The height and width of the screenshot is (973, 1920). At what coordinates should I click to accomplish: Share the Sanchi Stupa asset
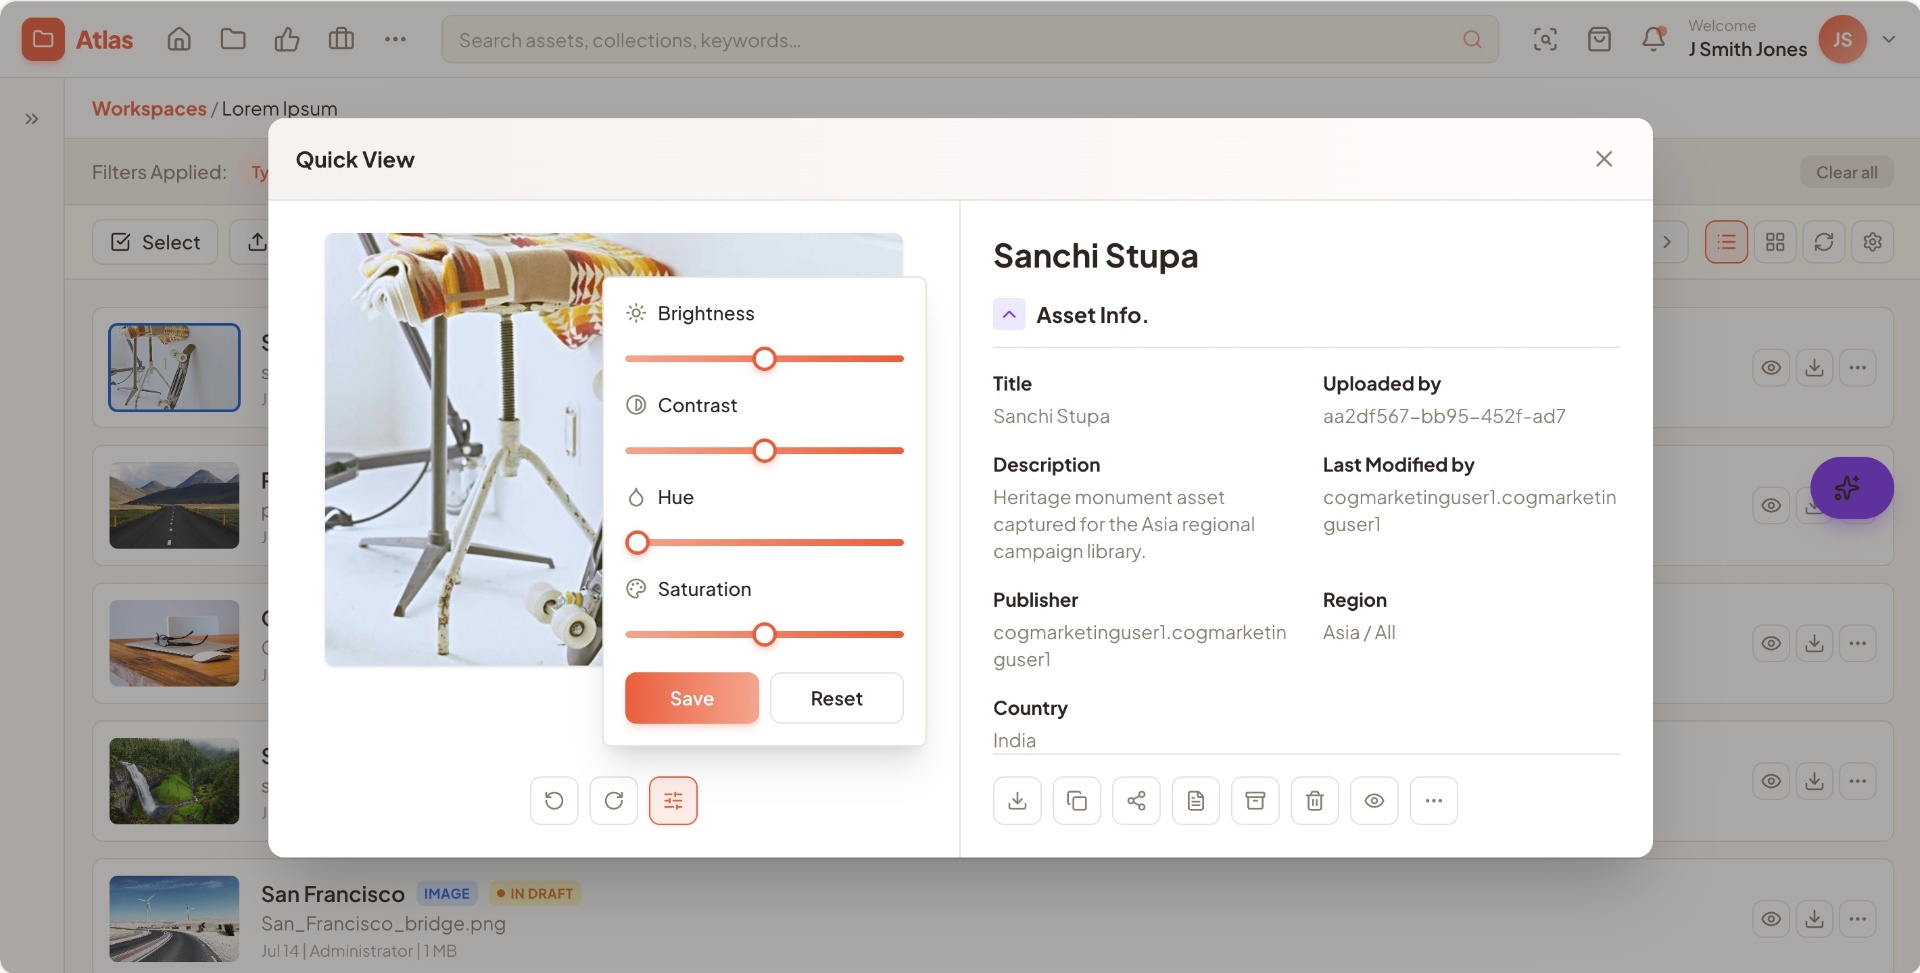tap(1136, 800)
